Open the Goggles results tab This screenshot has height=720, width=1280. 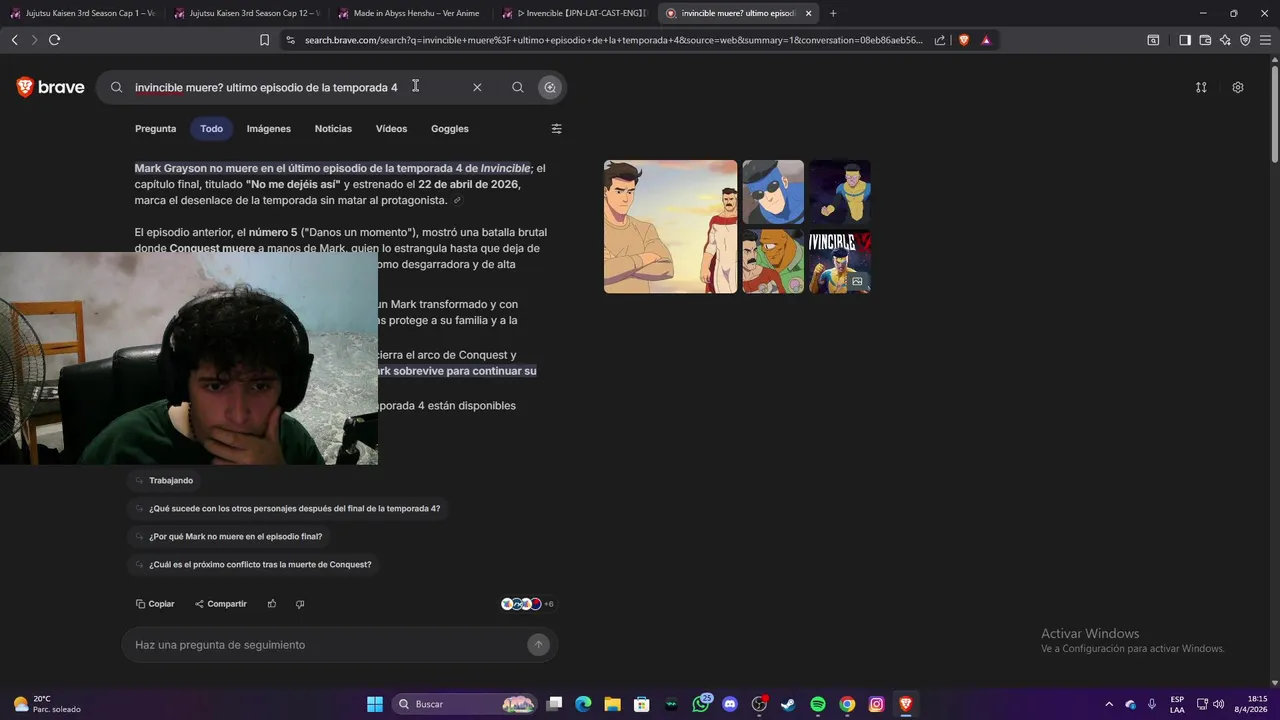tap(450, 128)
